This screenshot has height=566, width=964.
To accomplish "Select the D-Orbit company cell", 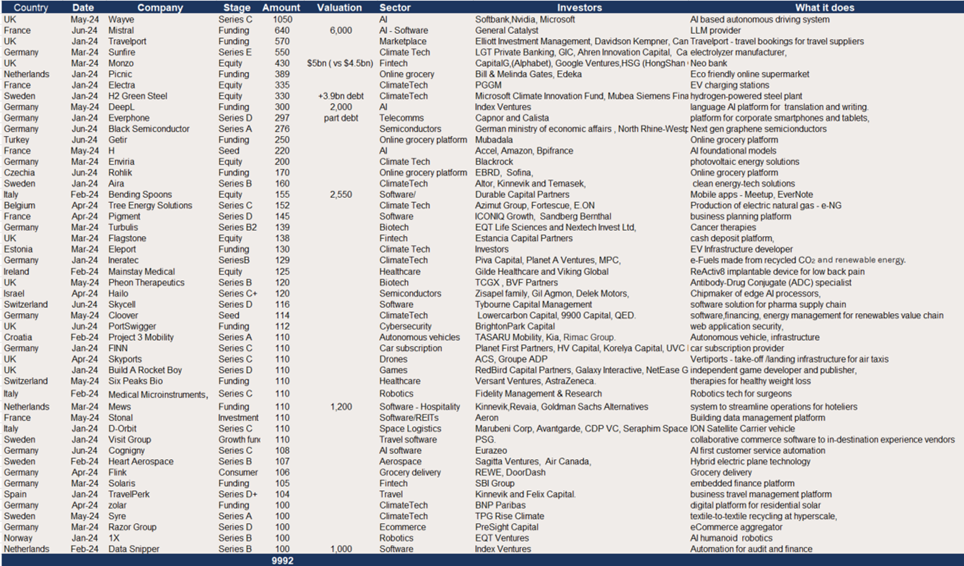I will point(122,429).
